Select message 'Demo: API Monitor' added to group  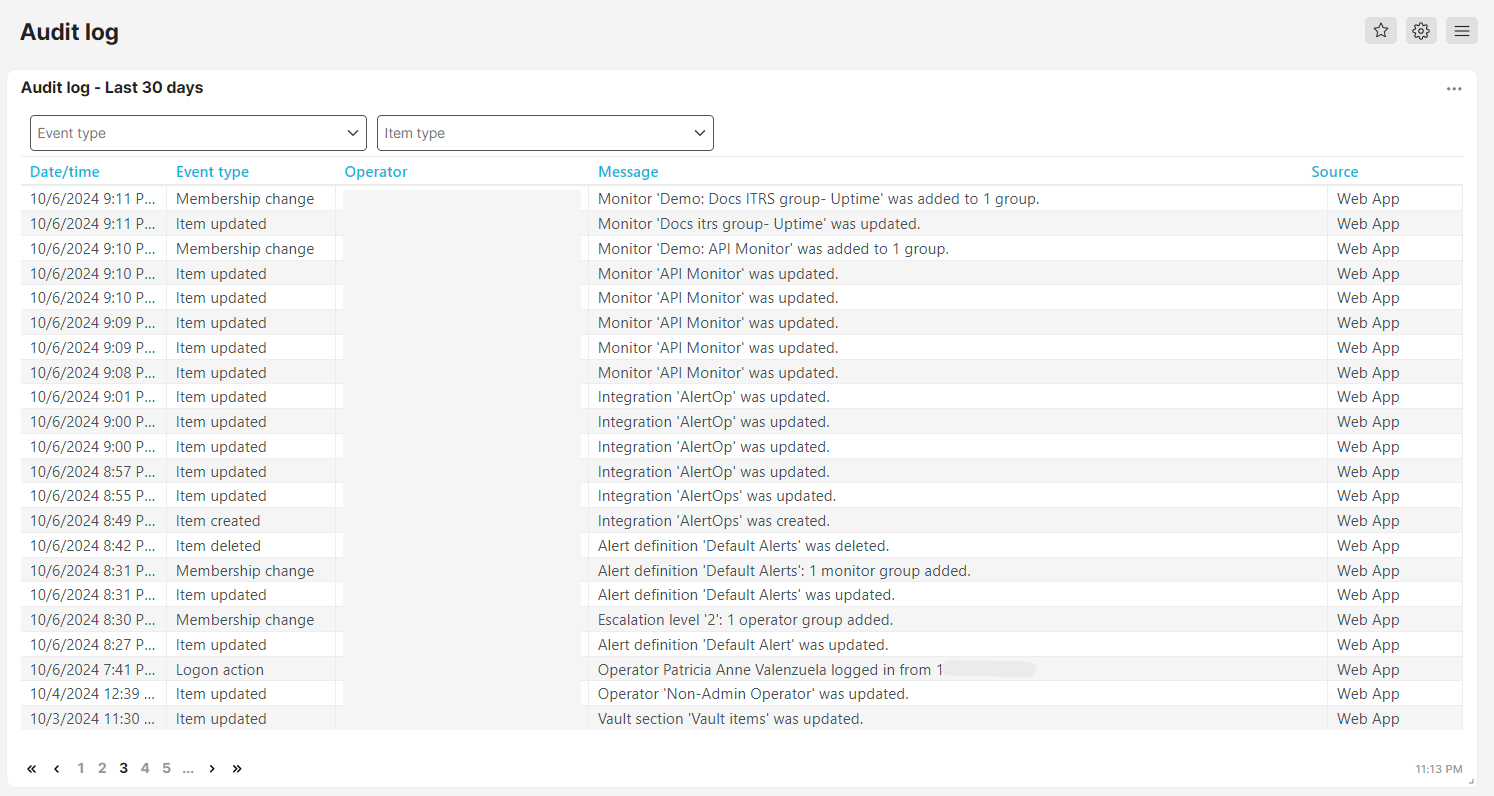click(x=773, y=249)
